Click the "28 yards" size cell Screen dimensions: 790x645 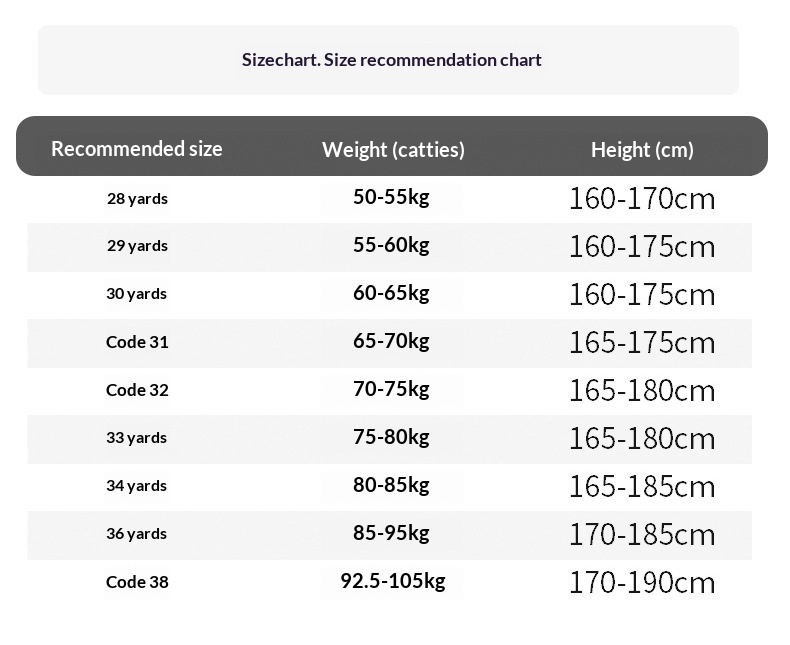coord(137,198)
